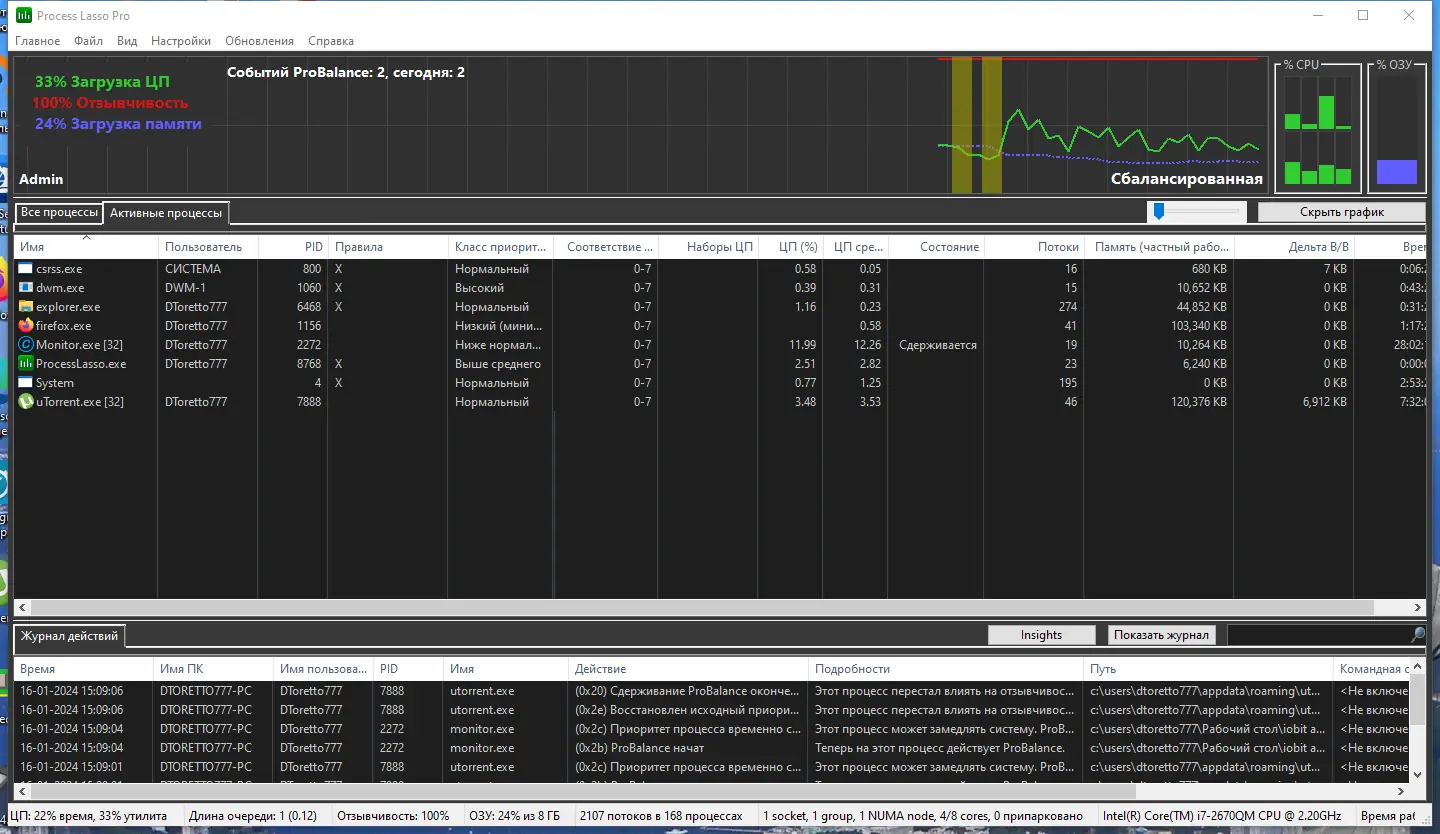
Task: Click the Сдерживается state of Monitor.exe
Action: point(938,345)
